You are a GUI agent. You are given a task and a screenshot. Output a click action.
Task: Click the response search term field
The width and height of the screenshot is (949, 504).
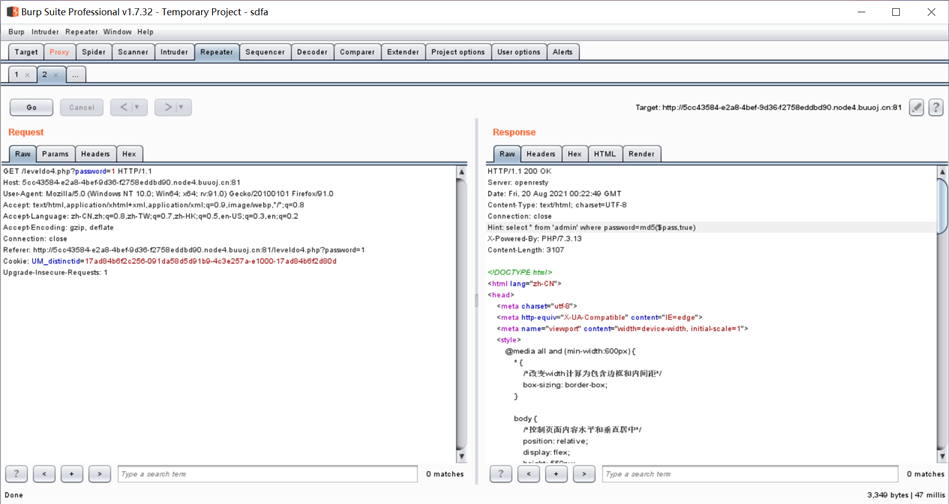click(x=750, y=474)
